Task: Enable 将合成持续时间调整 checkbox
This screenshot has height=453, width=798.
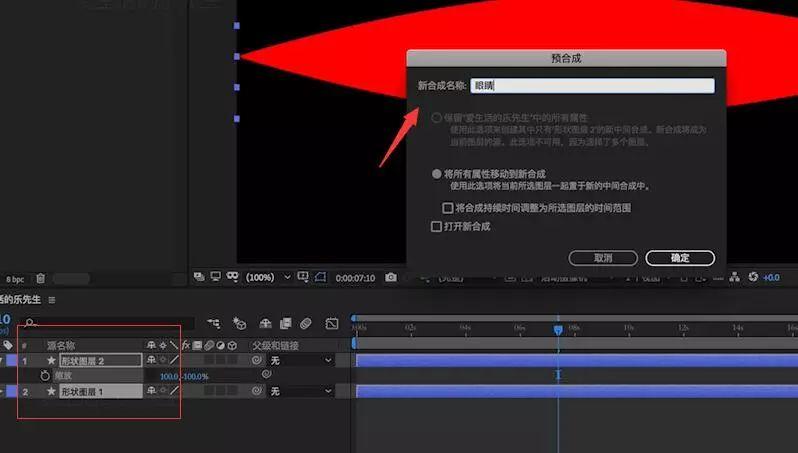Action: pos(448,208)
